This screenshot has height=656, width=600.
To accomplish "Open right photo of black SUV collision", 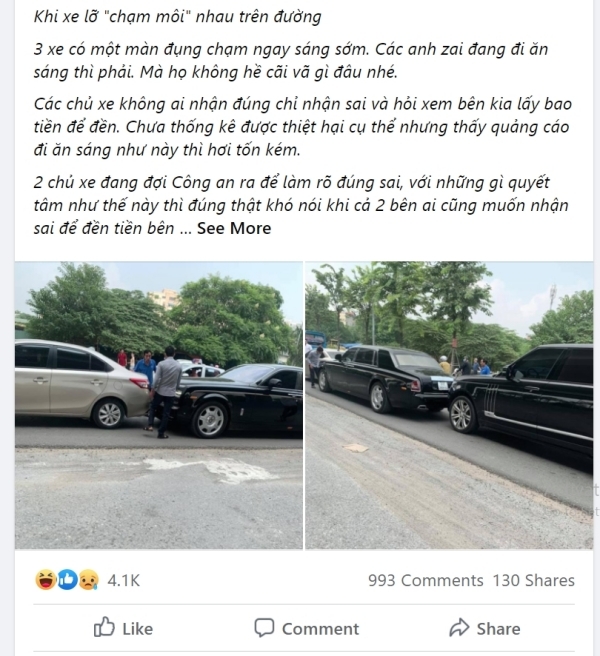I will click(449, 405).
